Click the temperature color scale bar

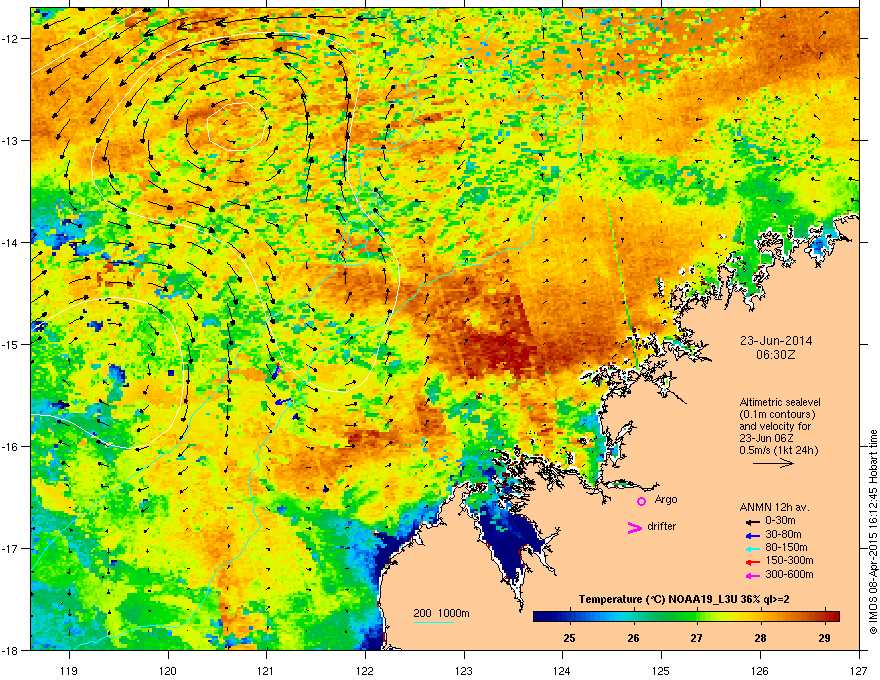686,616
